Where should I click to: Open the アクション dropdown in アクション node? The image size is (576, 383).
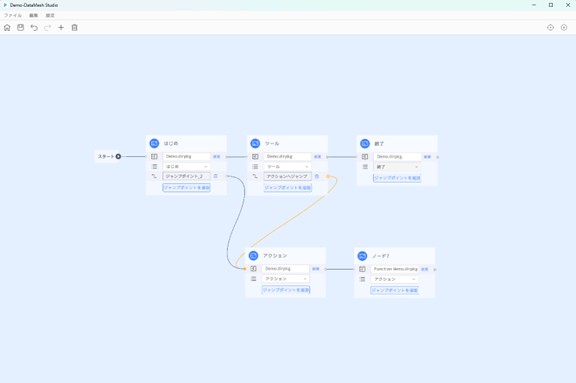286,279
